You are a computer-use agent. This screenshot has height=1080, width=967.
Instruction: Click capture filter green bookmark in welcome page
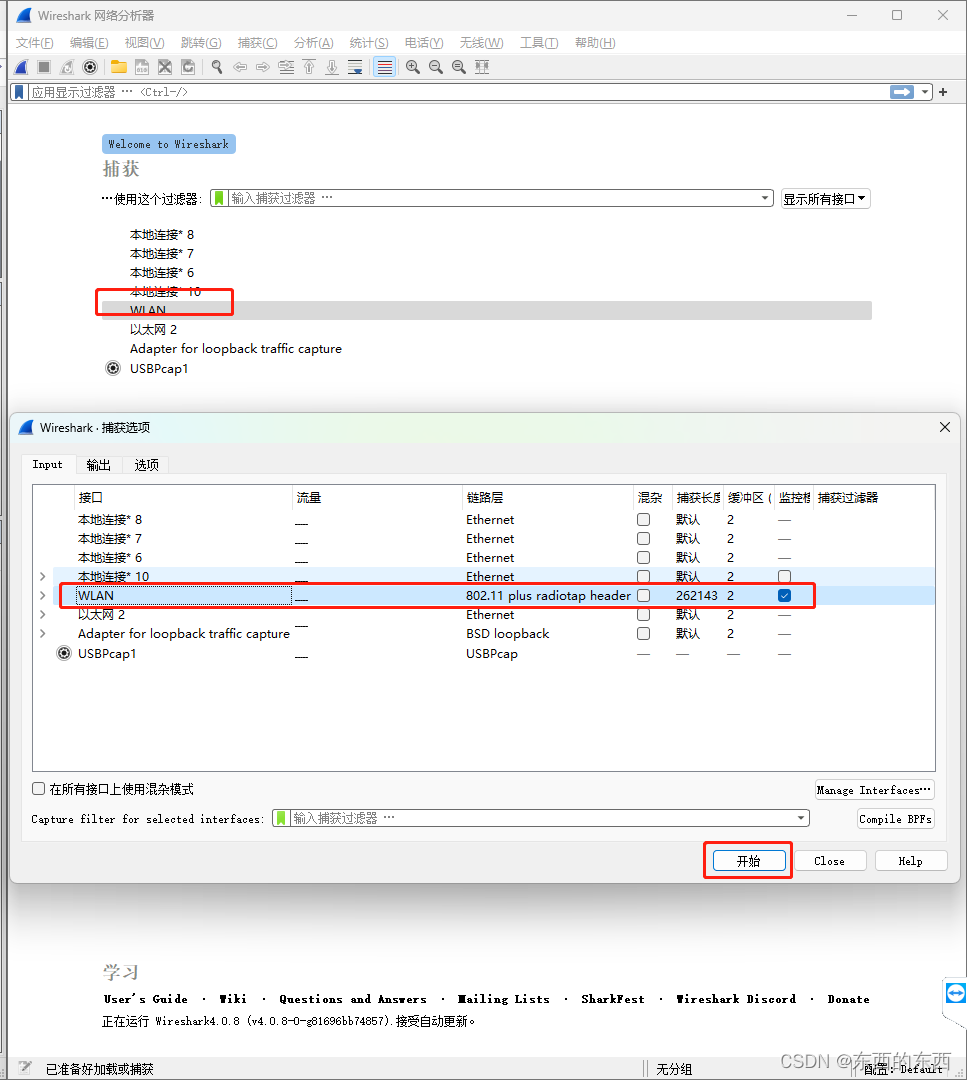[x=219, y=198]
